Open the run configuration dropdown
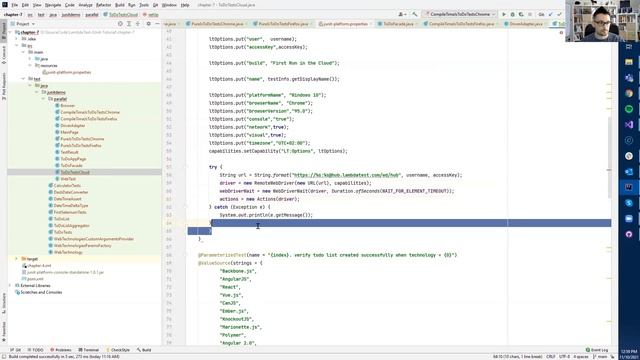 460,14
